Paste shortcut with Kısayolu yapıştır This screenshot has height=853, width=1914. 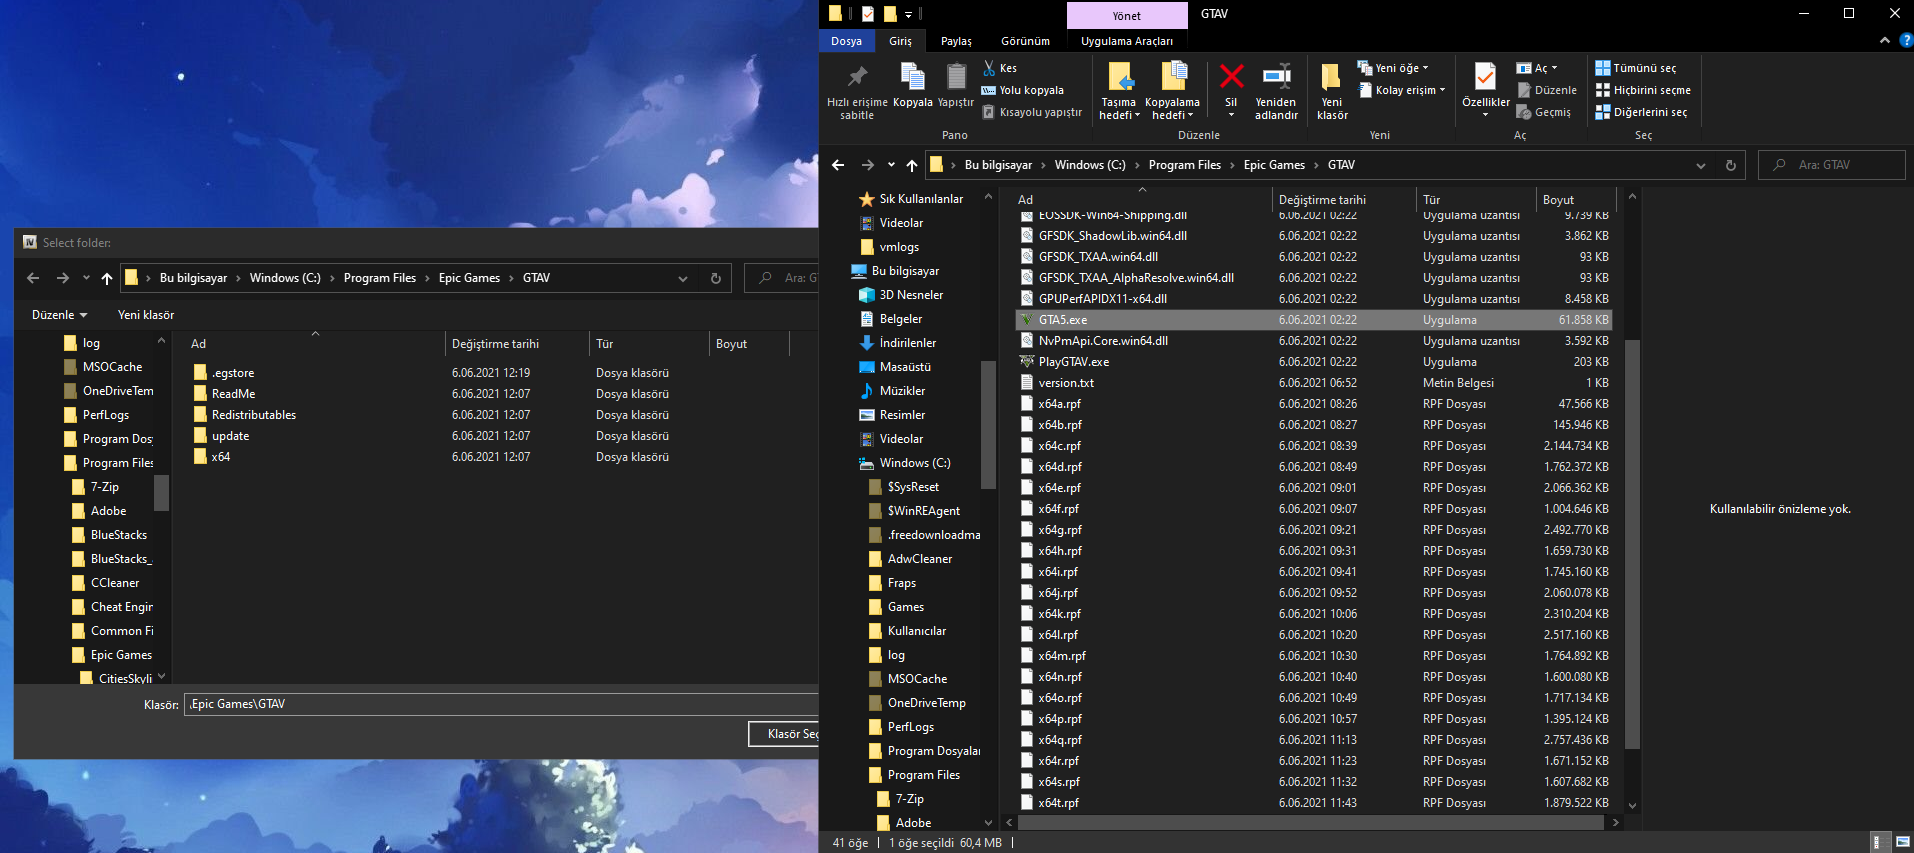pyautogui.click(x=1032, y=112)
